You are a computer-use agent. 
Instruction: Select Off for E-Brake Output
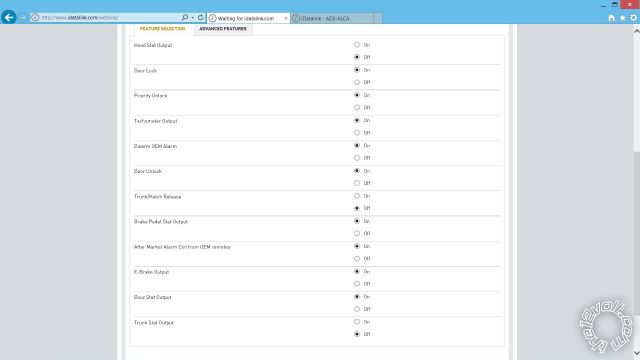click(x=357, y=284)
